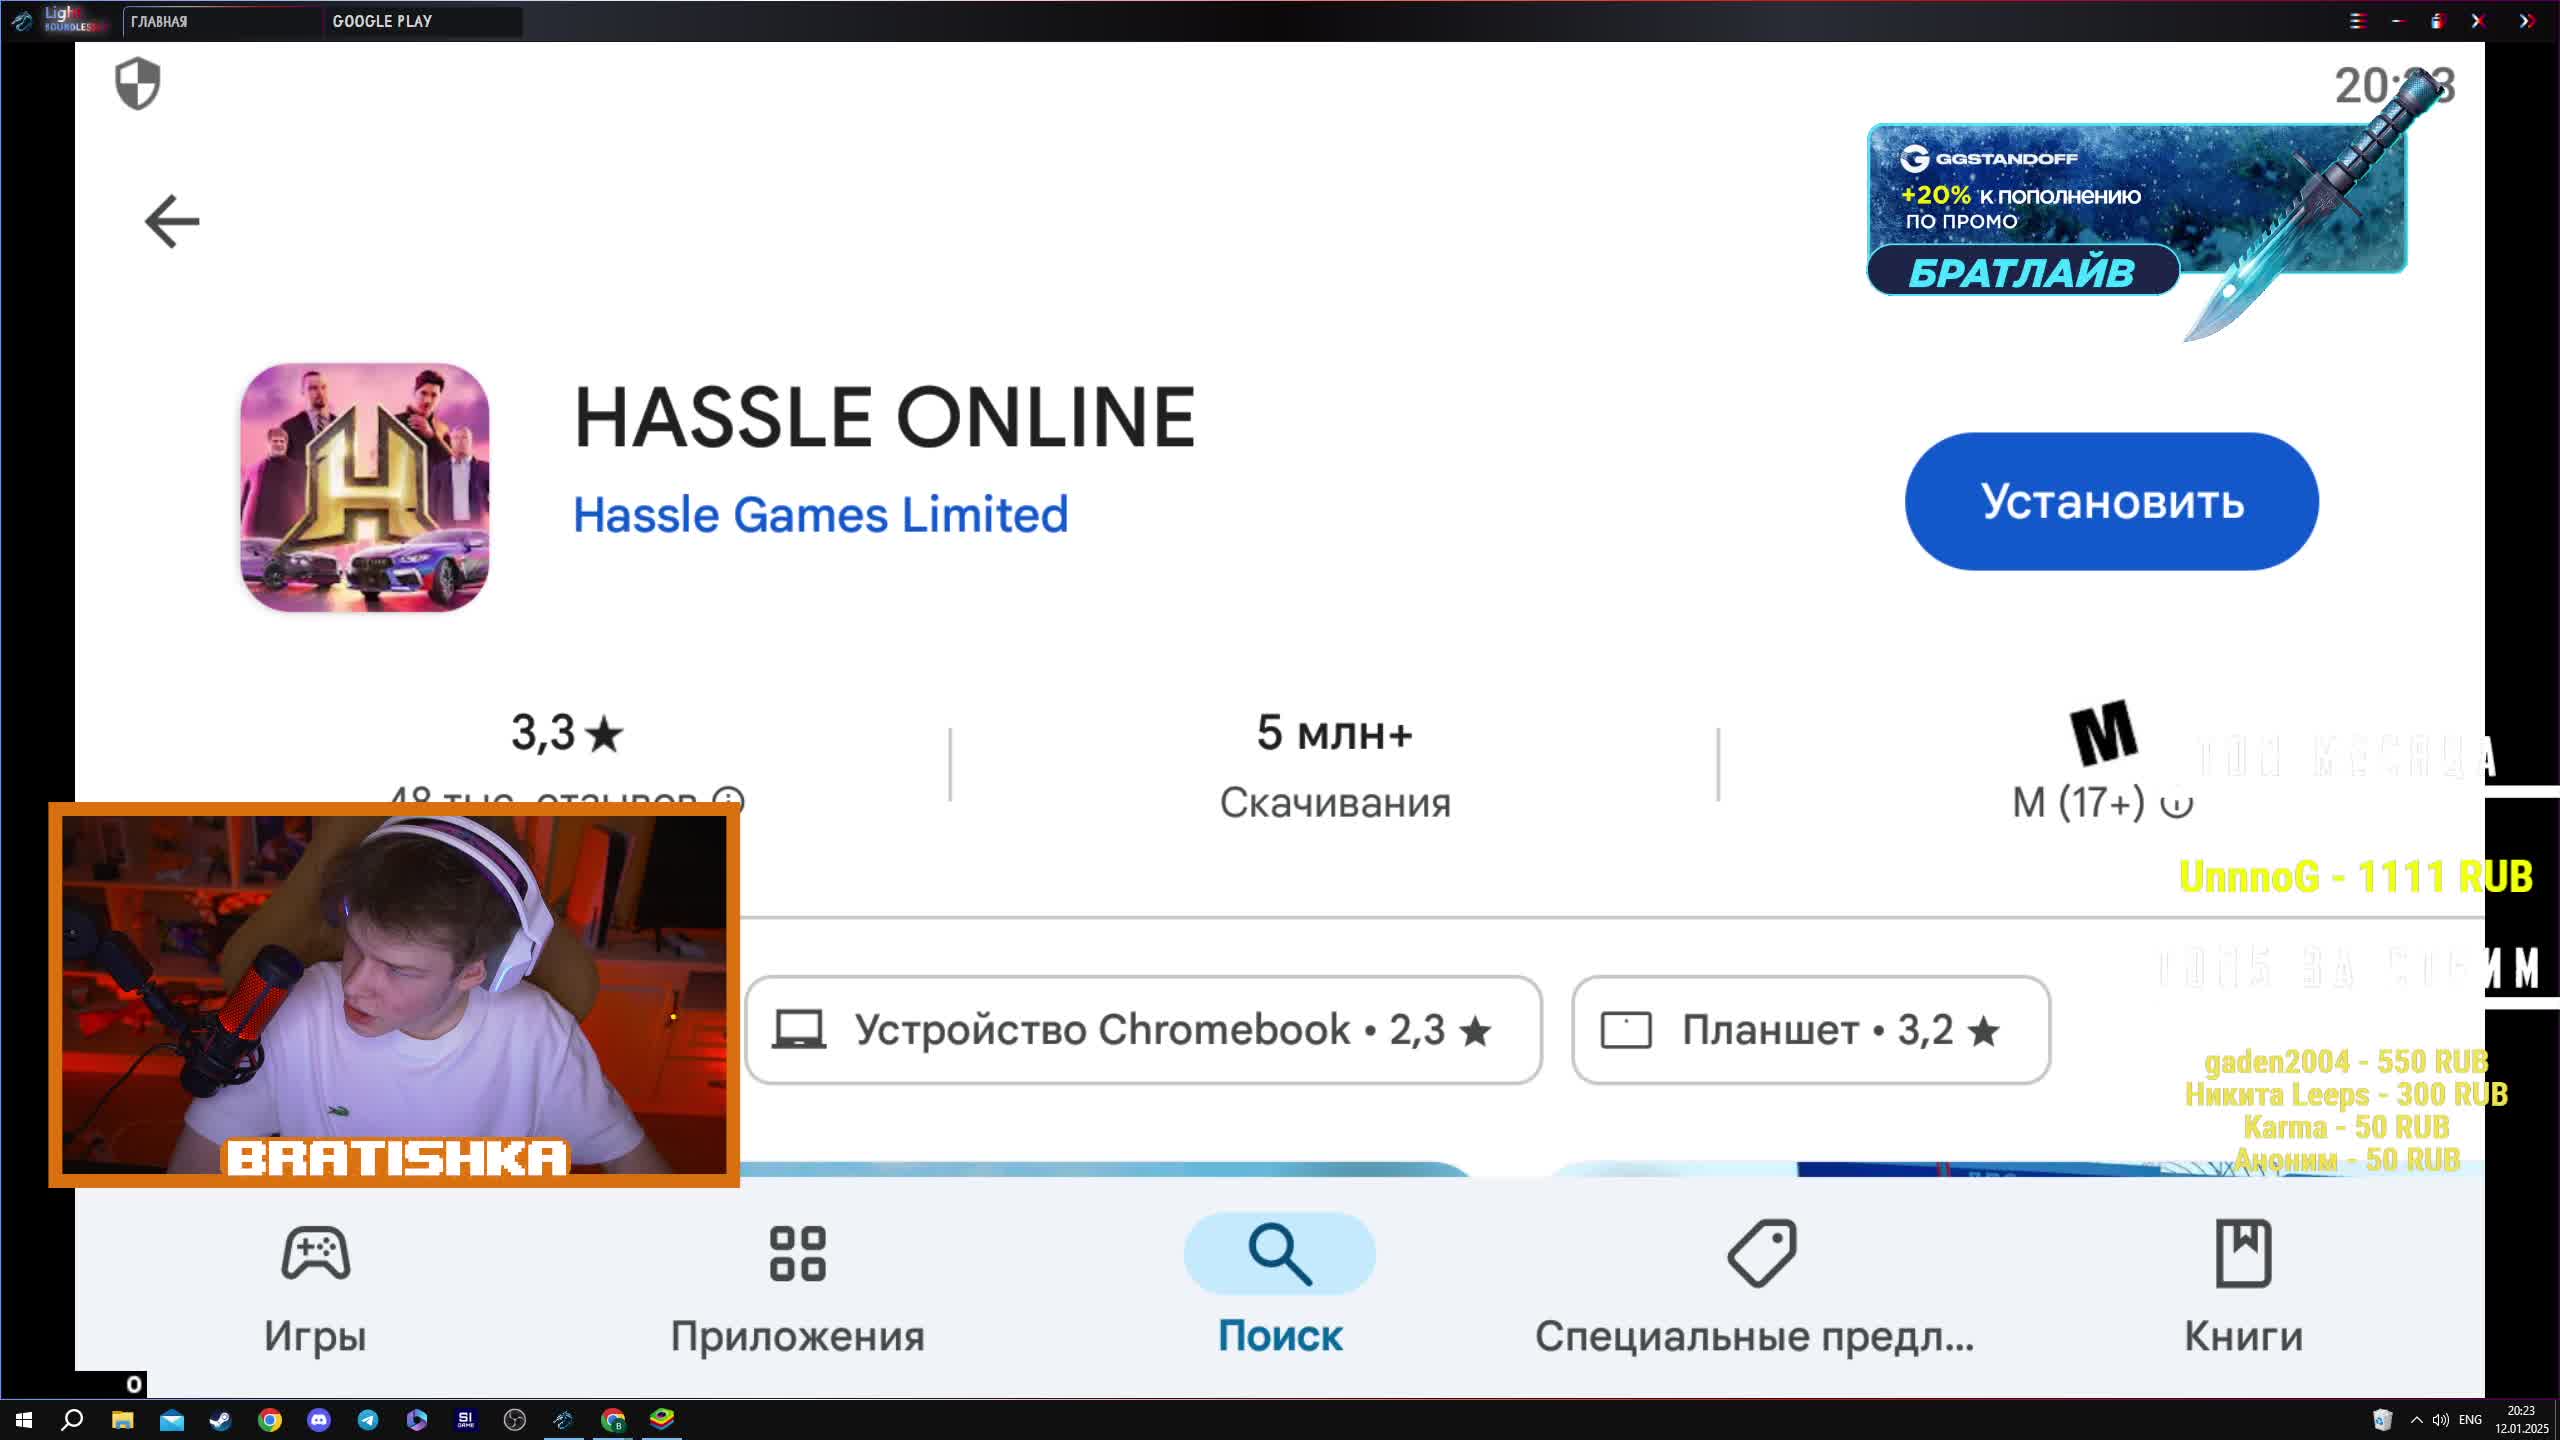Image resolution: width=2560 pixels, height=1440 pixels.
Task: Open BlueStacks from the taskbar
Action: [662, 1419]
